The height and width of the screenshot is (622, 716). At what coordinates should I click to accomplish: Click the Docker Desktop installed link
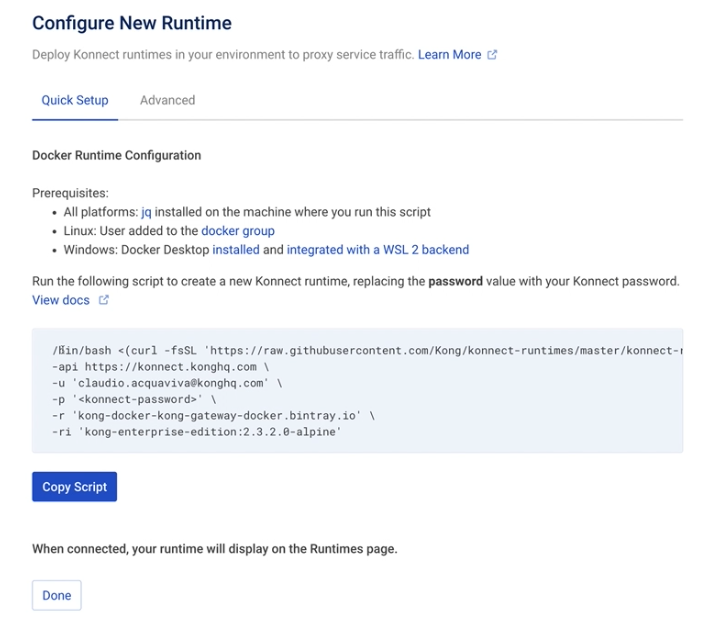tap(236, 250)
